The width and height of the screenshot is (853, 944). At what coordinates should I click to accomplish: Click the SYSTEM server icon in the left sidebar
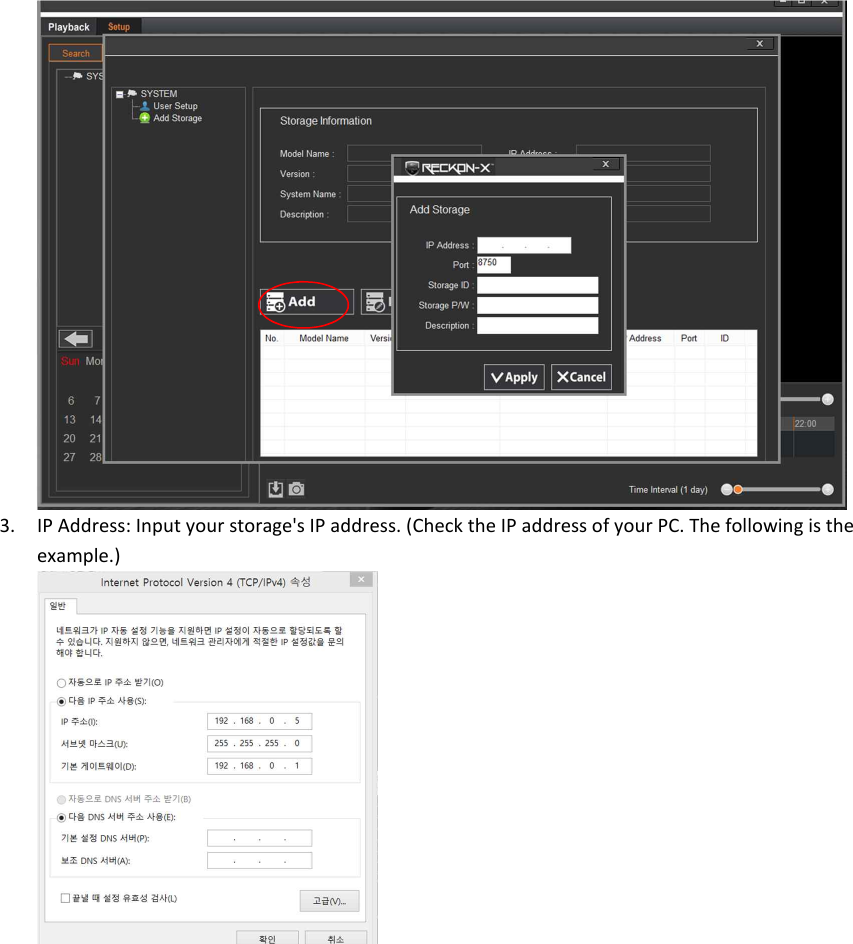[77, 76]
